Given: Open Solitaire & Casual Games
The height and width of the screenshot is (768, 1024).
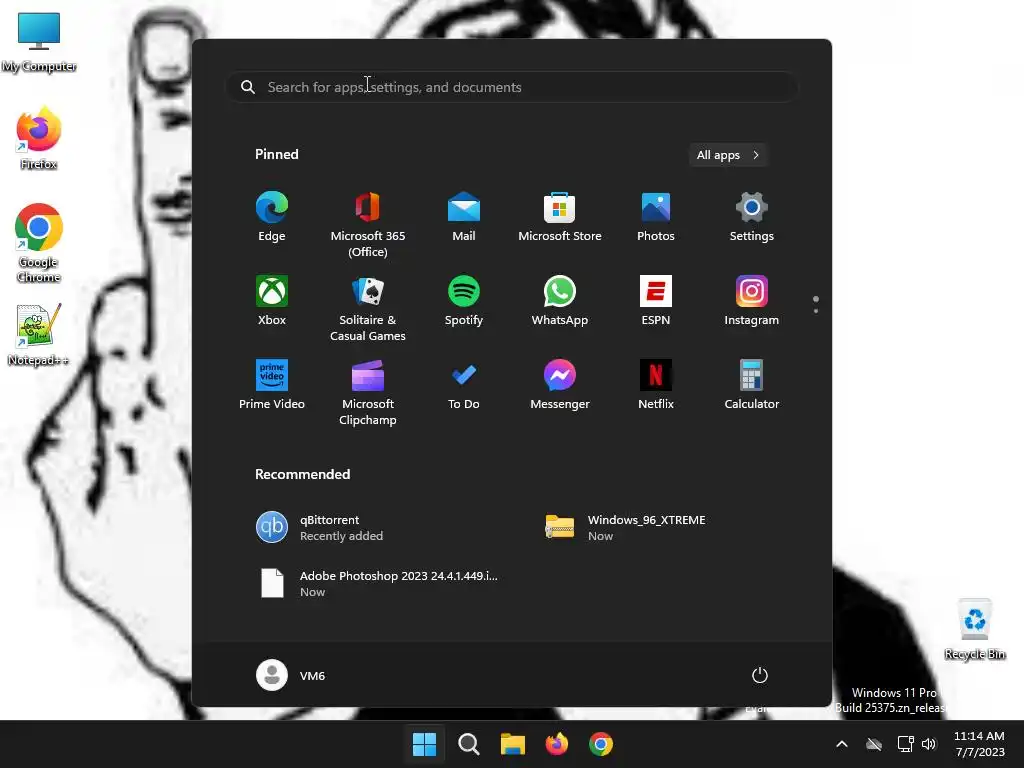Looking at the screenshot, I should (x=368, y=308).
